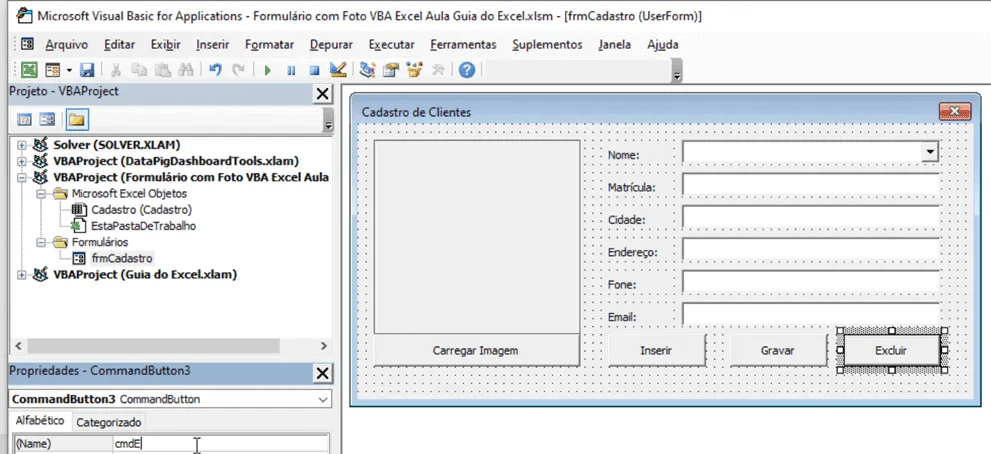Open the Object Browser icon
Screen dimensions: 991x454
click(x=414, y=70)
